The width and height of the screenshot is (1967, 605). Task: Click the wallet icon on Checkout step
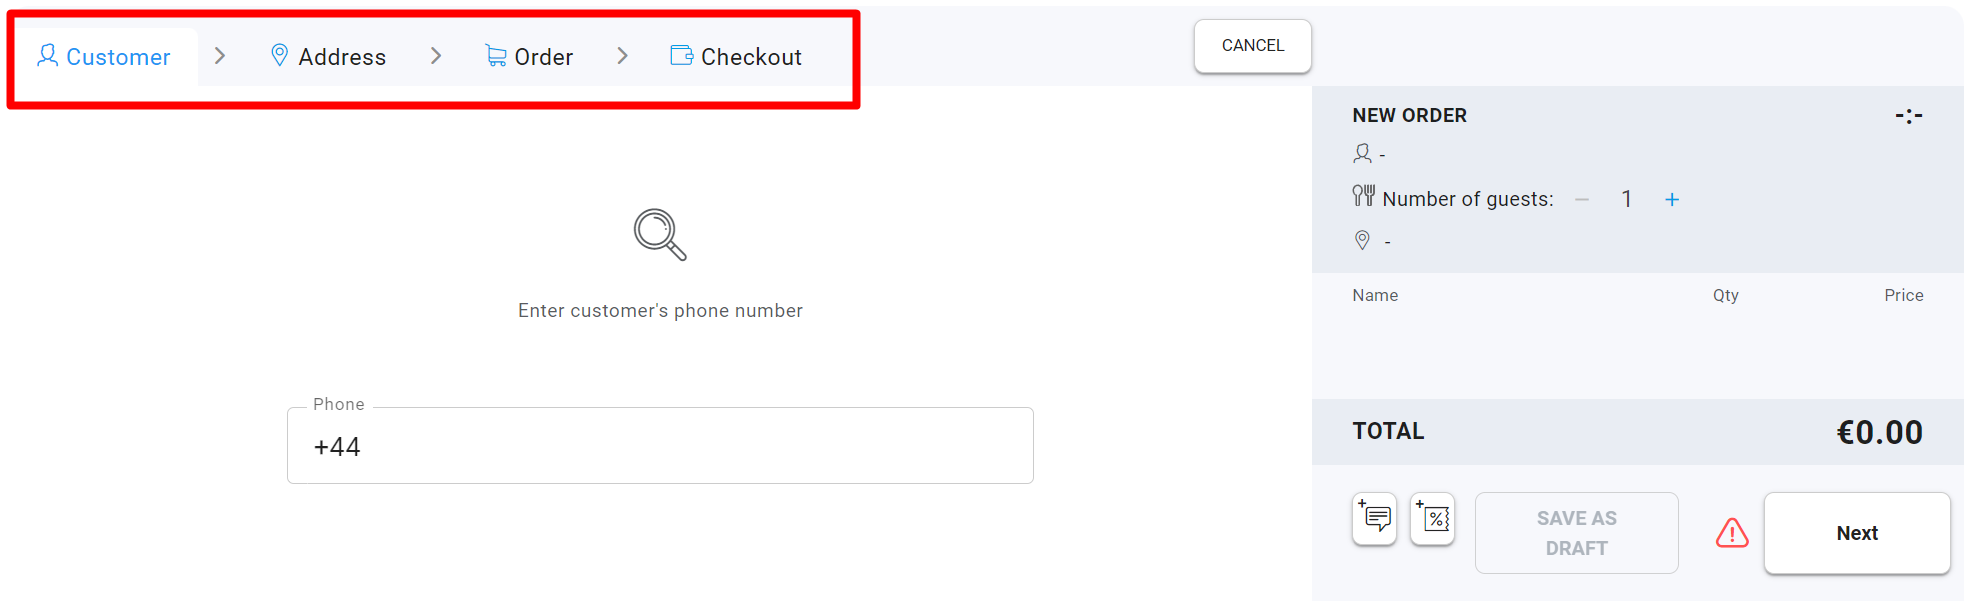[x=682, y=56]
